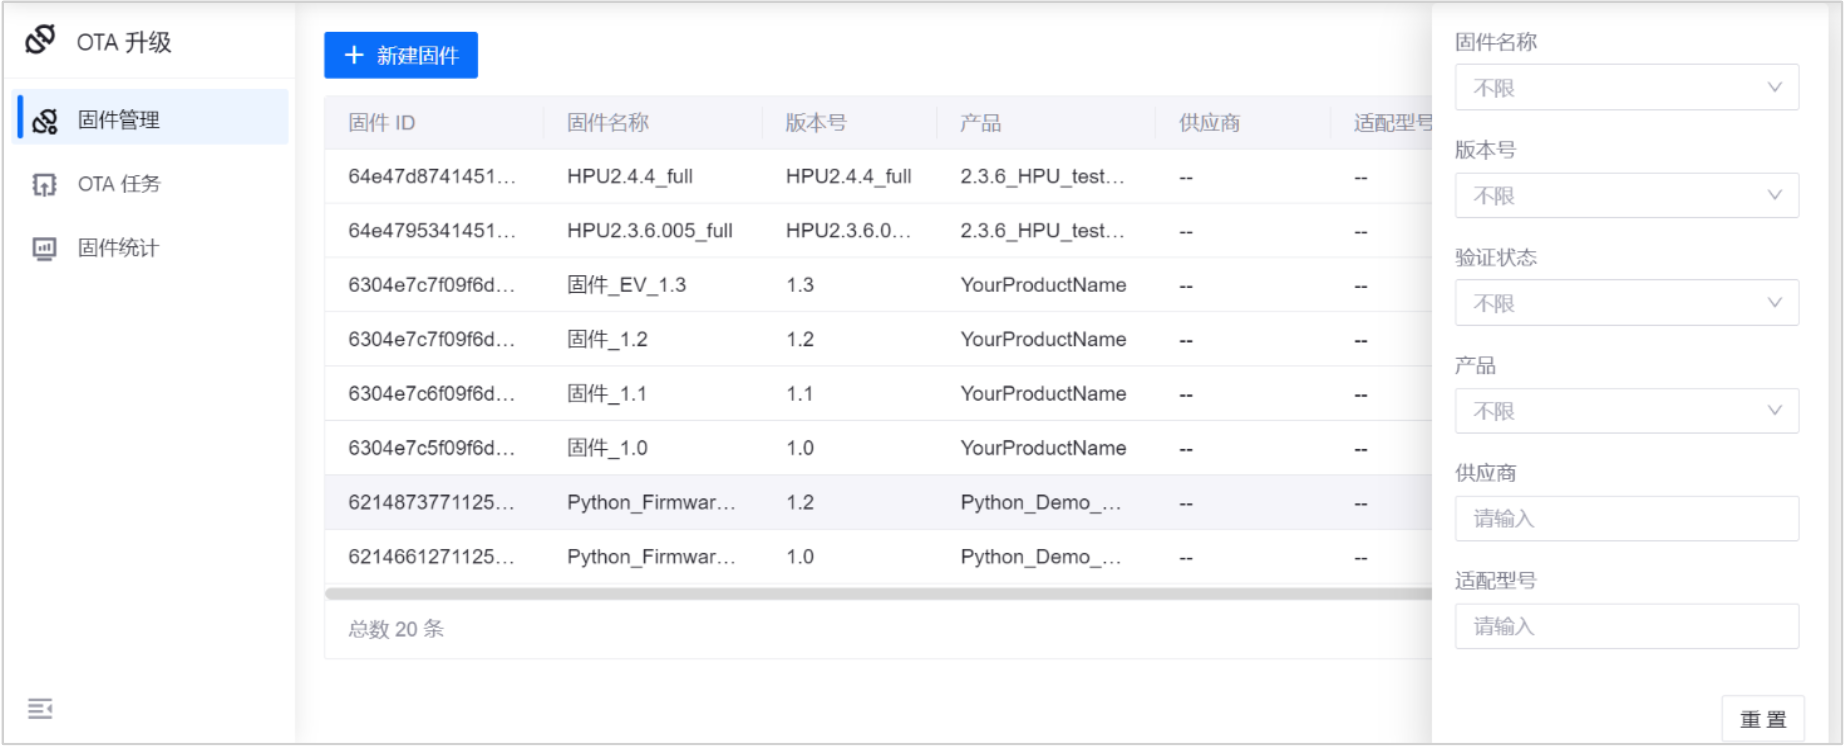Open the 版本号 filter dropdown
Screen dimensions: 1844x746
[1625, 196]
